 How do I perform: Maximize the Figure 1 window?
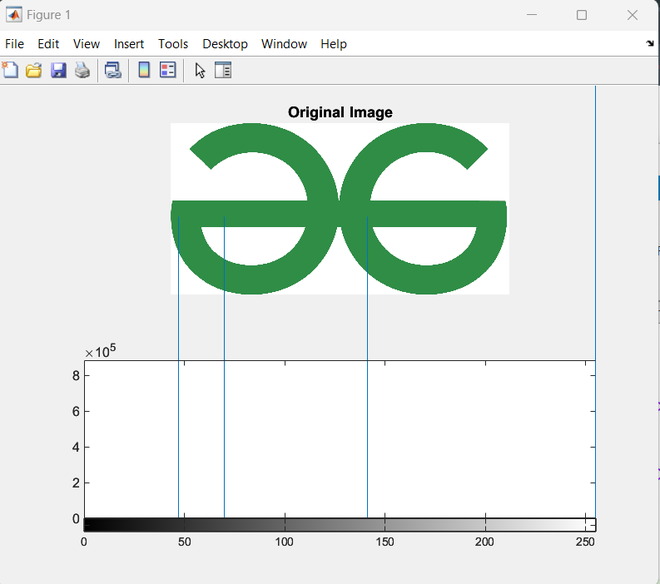pyautogui.click(x=581, y=15)
